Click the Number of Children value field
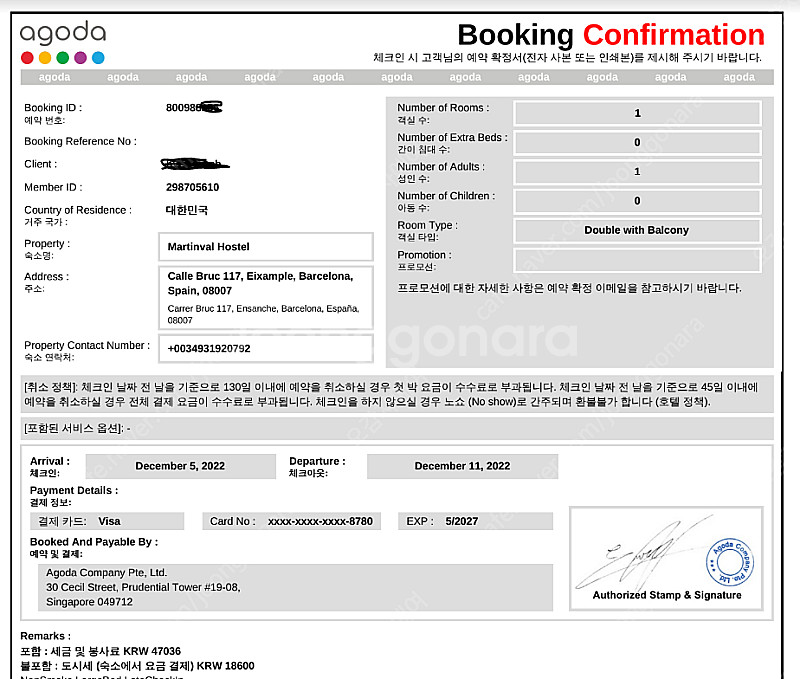The height and width of the screenshot is (679, 800). pyautogui.click(x=638, y=201)
